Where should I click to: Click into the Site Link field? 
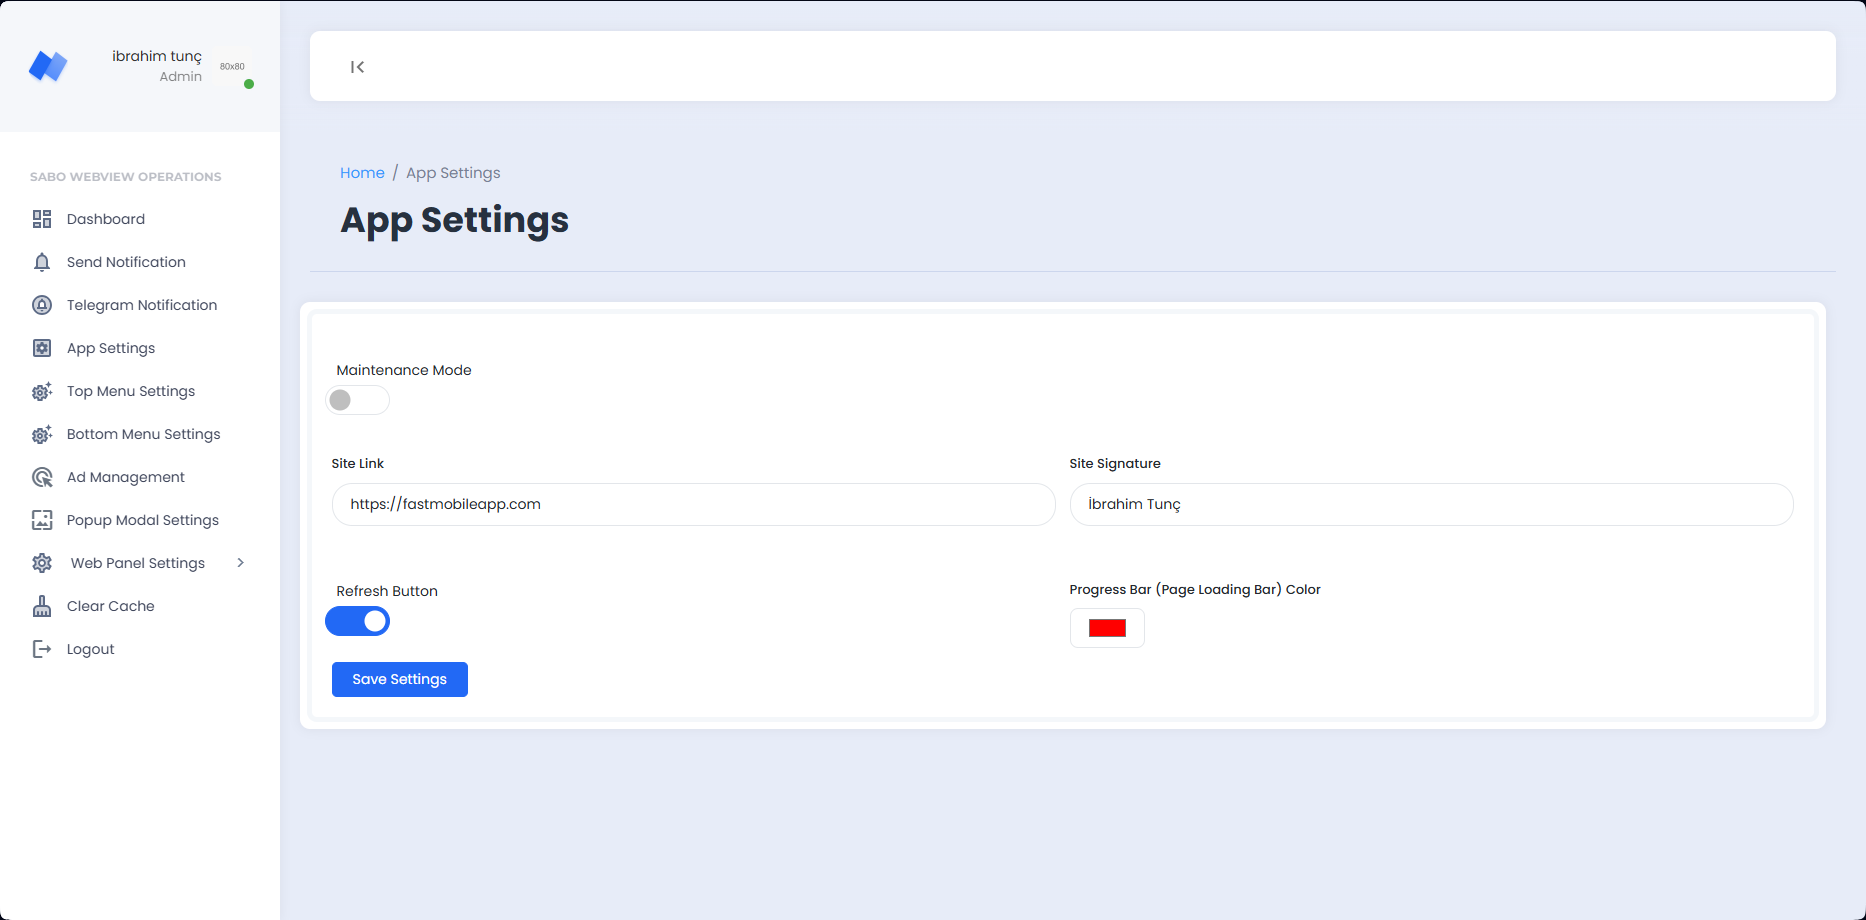pyautogui.click(x=693, y=505)
